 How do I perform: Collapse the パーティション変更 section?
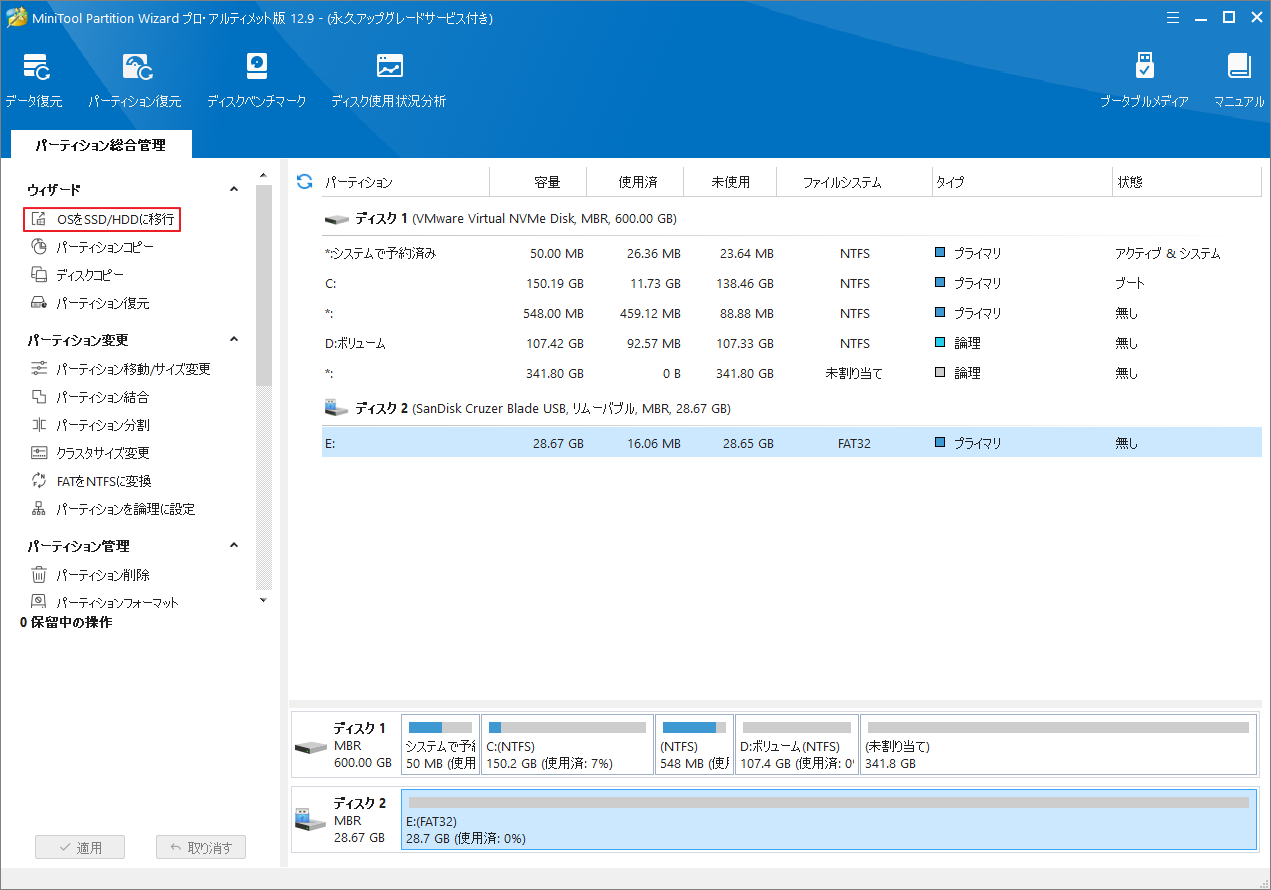pos(234,340)
